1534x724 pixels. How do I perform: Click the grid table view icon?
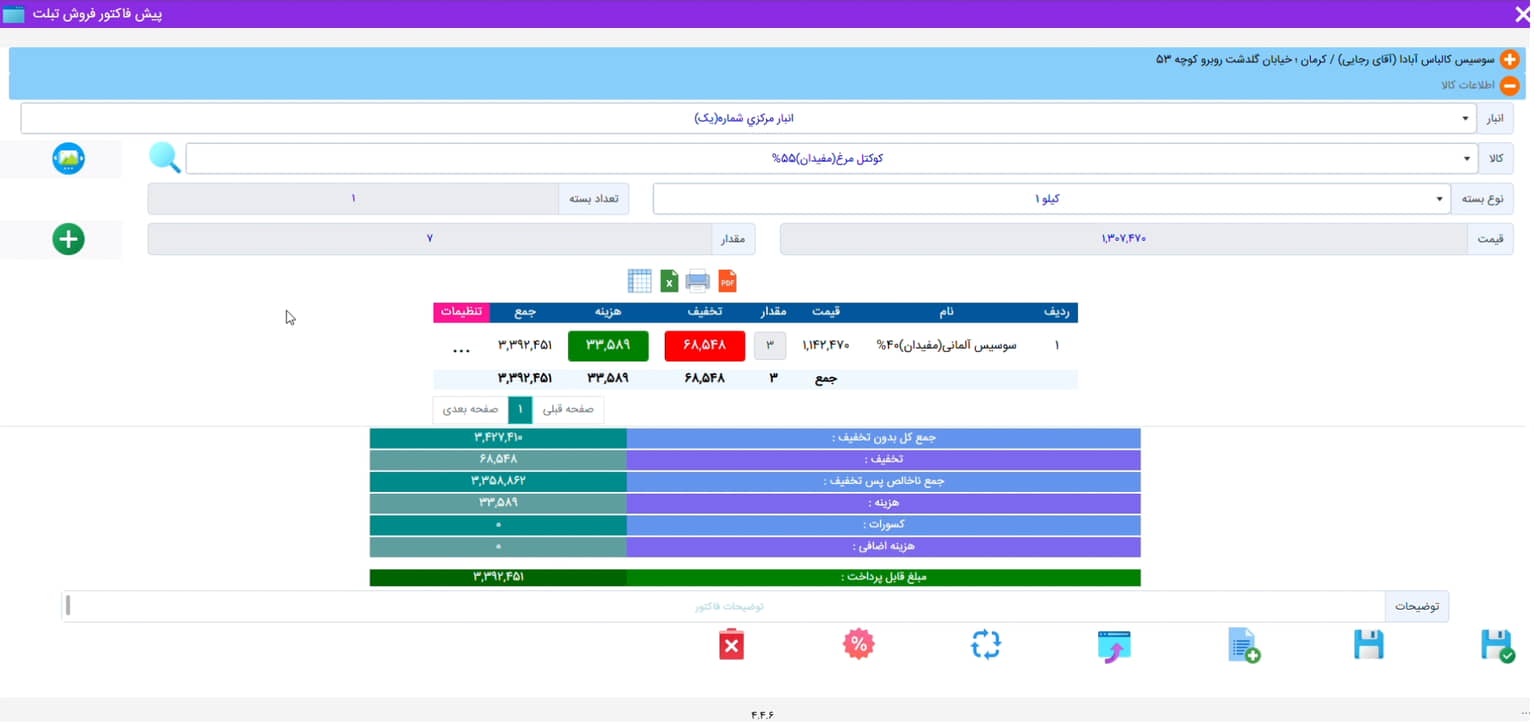pyautogui.click(x=639, y=281)
